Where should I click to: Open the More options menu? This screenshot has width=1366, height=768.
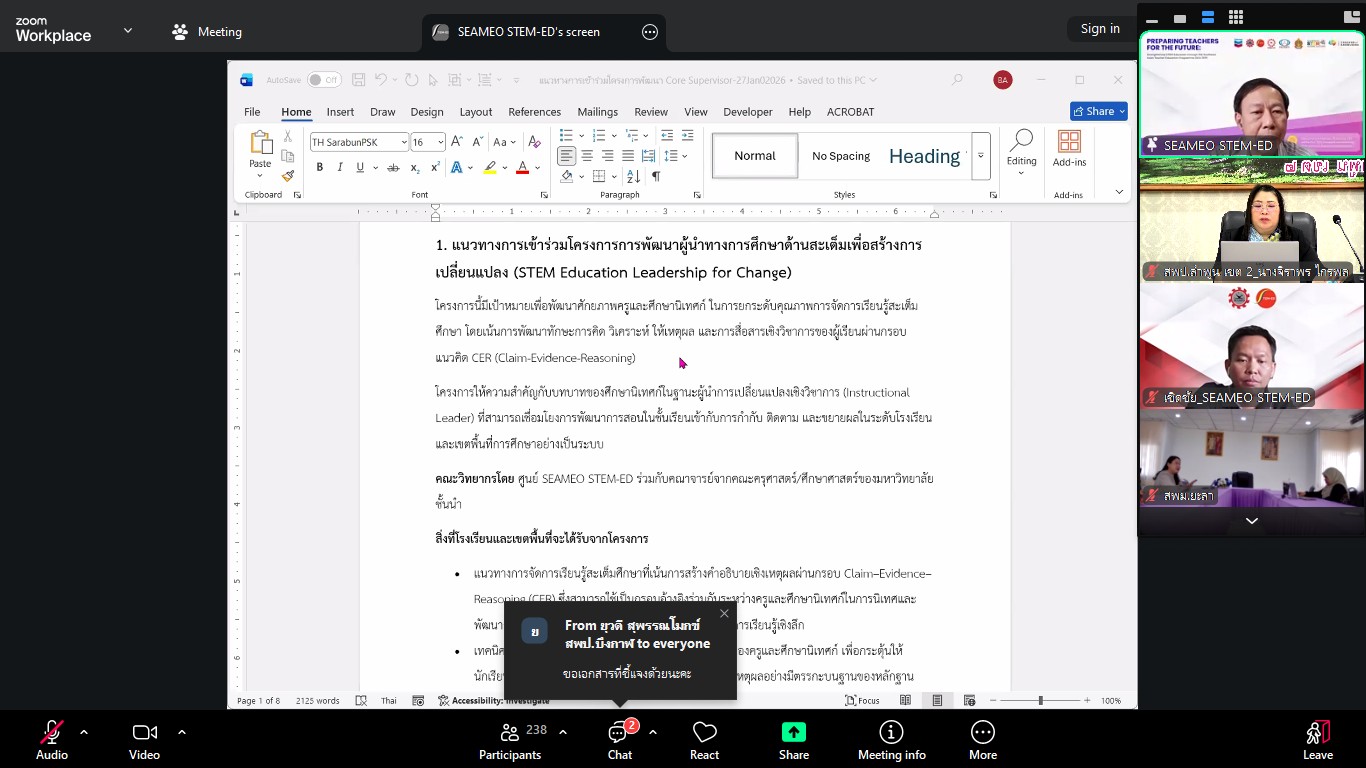tap(982, 740)
